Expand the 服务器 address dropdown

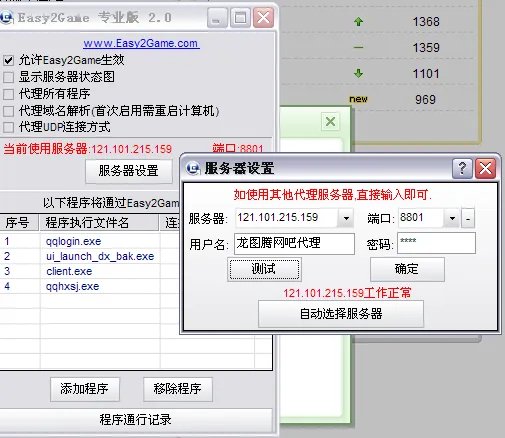tap(346, 218)
